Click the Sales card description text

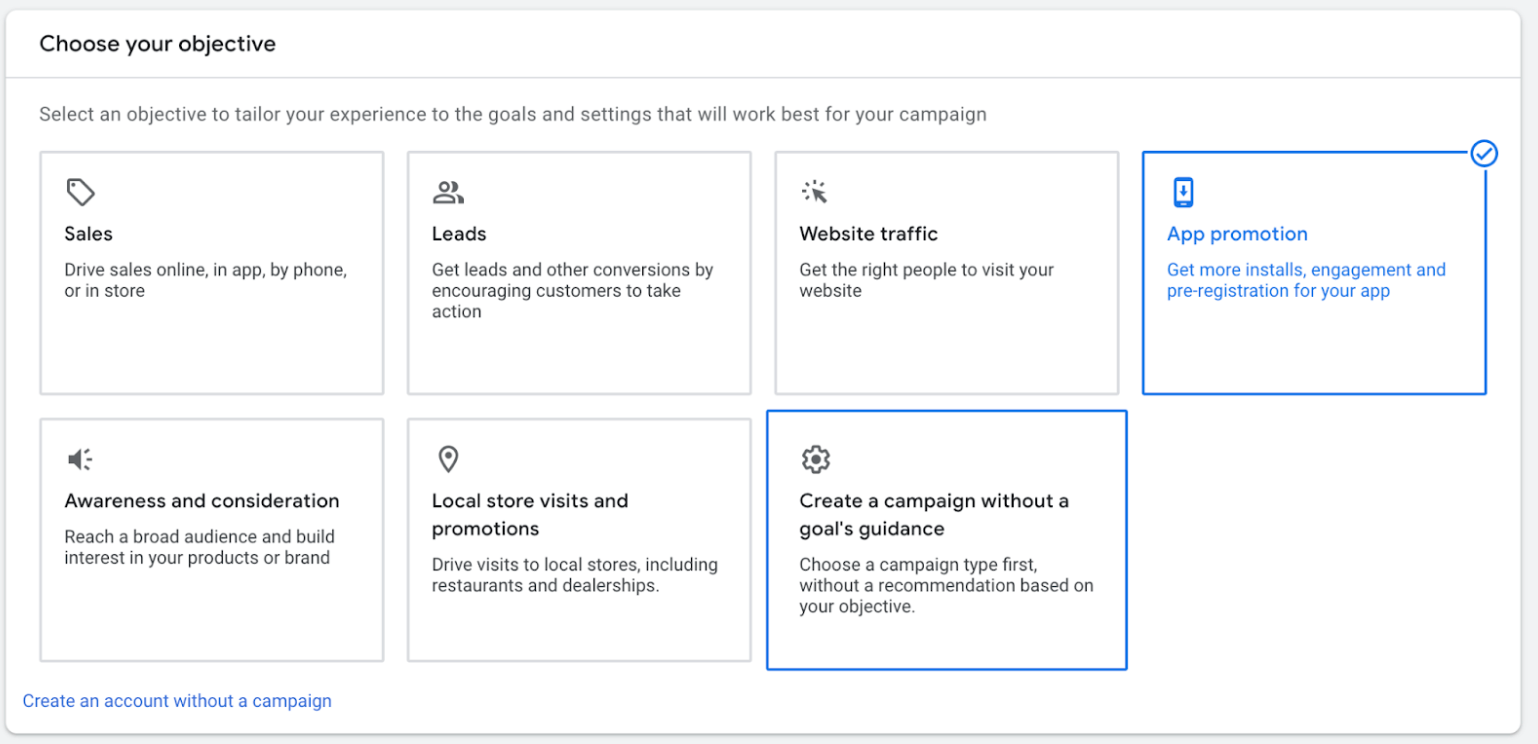(x=206, y=280)
